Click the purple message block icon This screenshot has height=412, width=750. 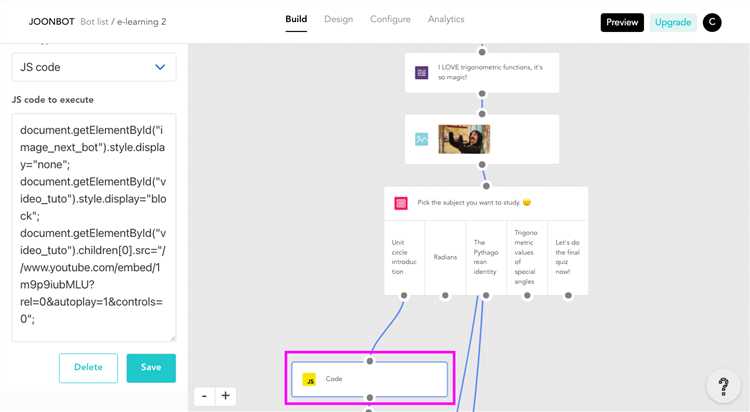[x=422, y=73]
